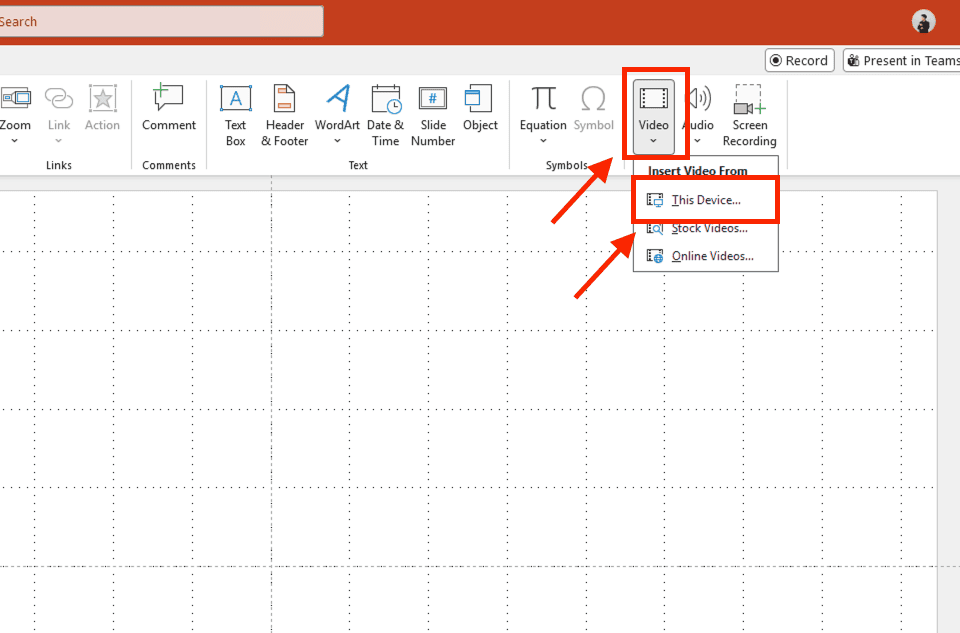The height and width of the screenshot is (633, 960).
Task: Choose Stock Videos menu entry
Action: click(705, 228)
